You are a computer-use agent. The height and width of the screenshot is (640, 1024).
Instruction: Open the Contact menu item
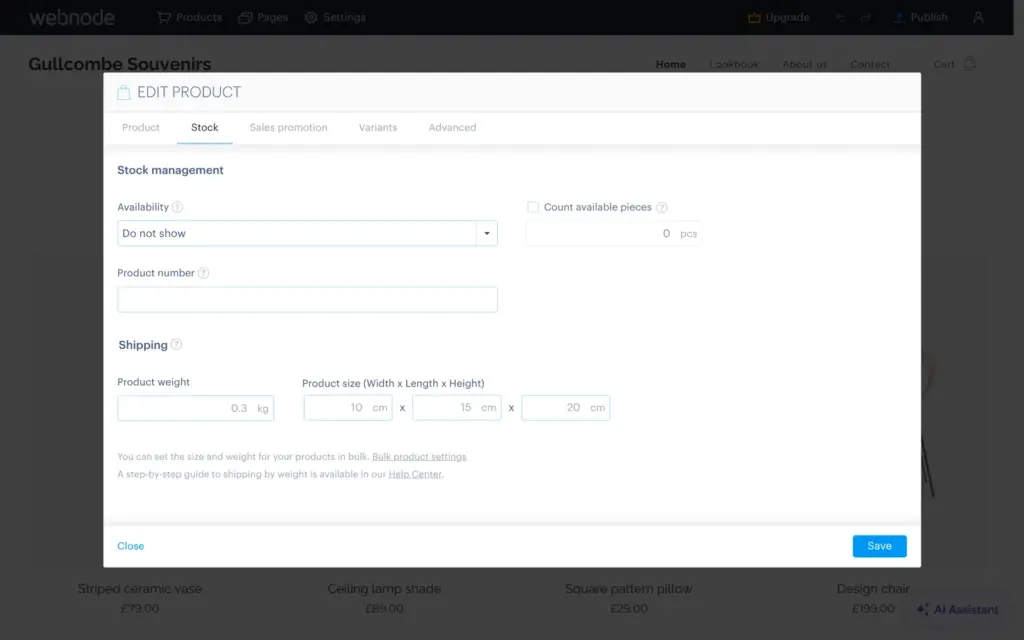870,64
